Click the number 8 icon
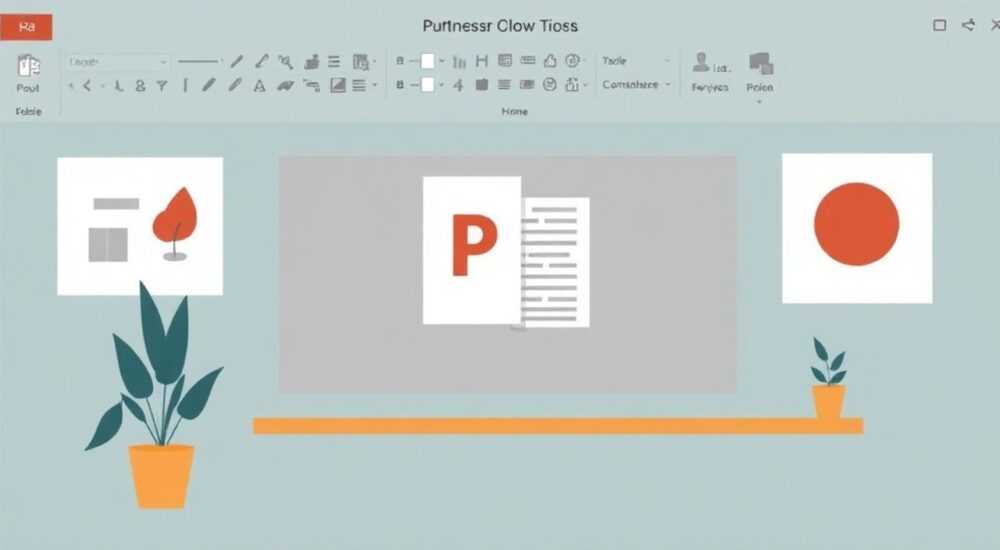 click(x=140, y=85)
